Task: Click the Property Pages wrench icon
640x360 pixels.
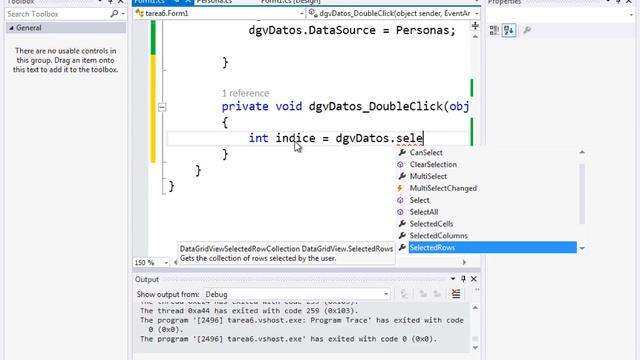Action: [527, 30]
